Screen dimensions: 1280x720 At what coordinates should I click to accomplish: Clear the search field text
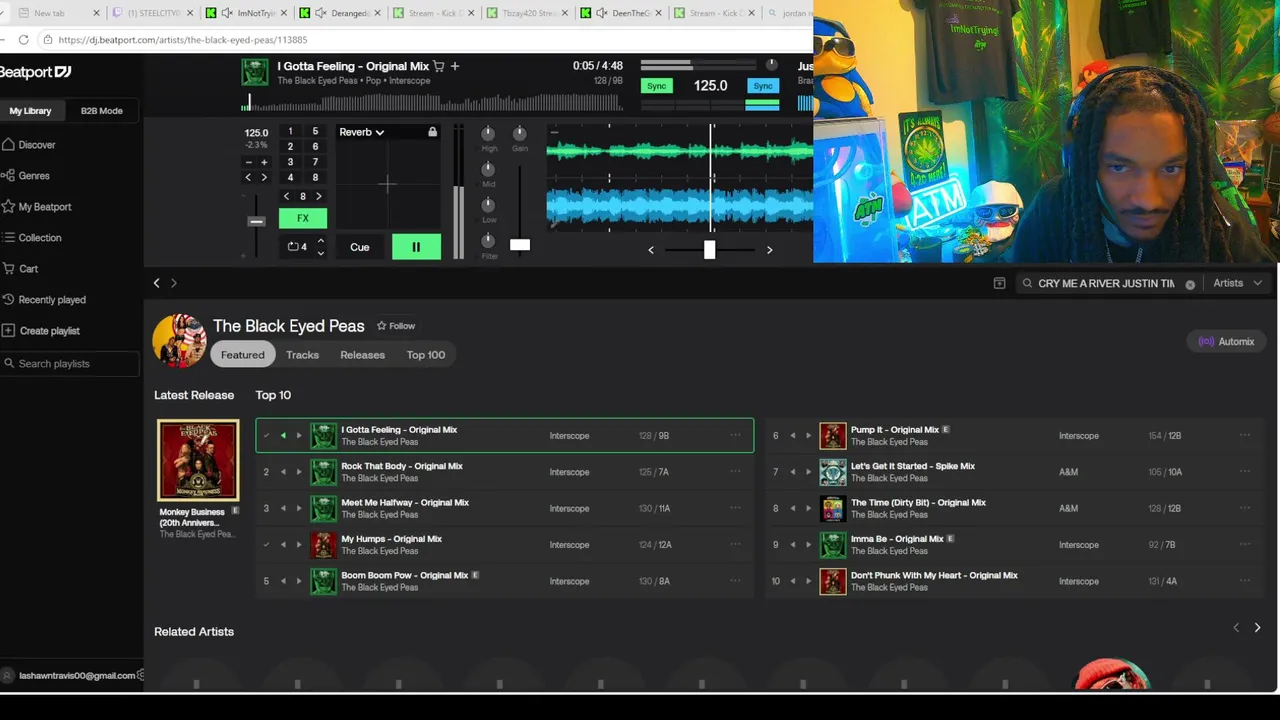pyautogui.click(x=1190, y=284)
